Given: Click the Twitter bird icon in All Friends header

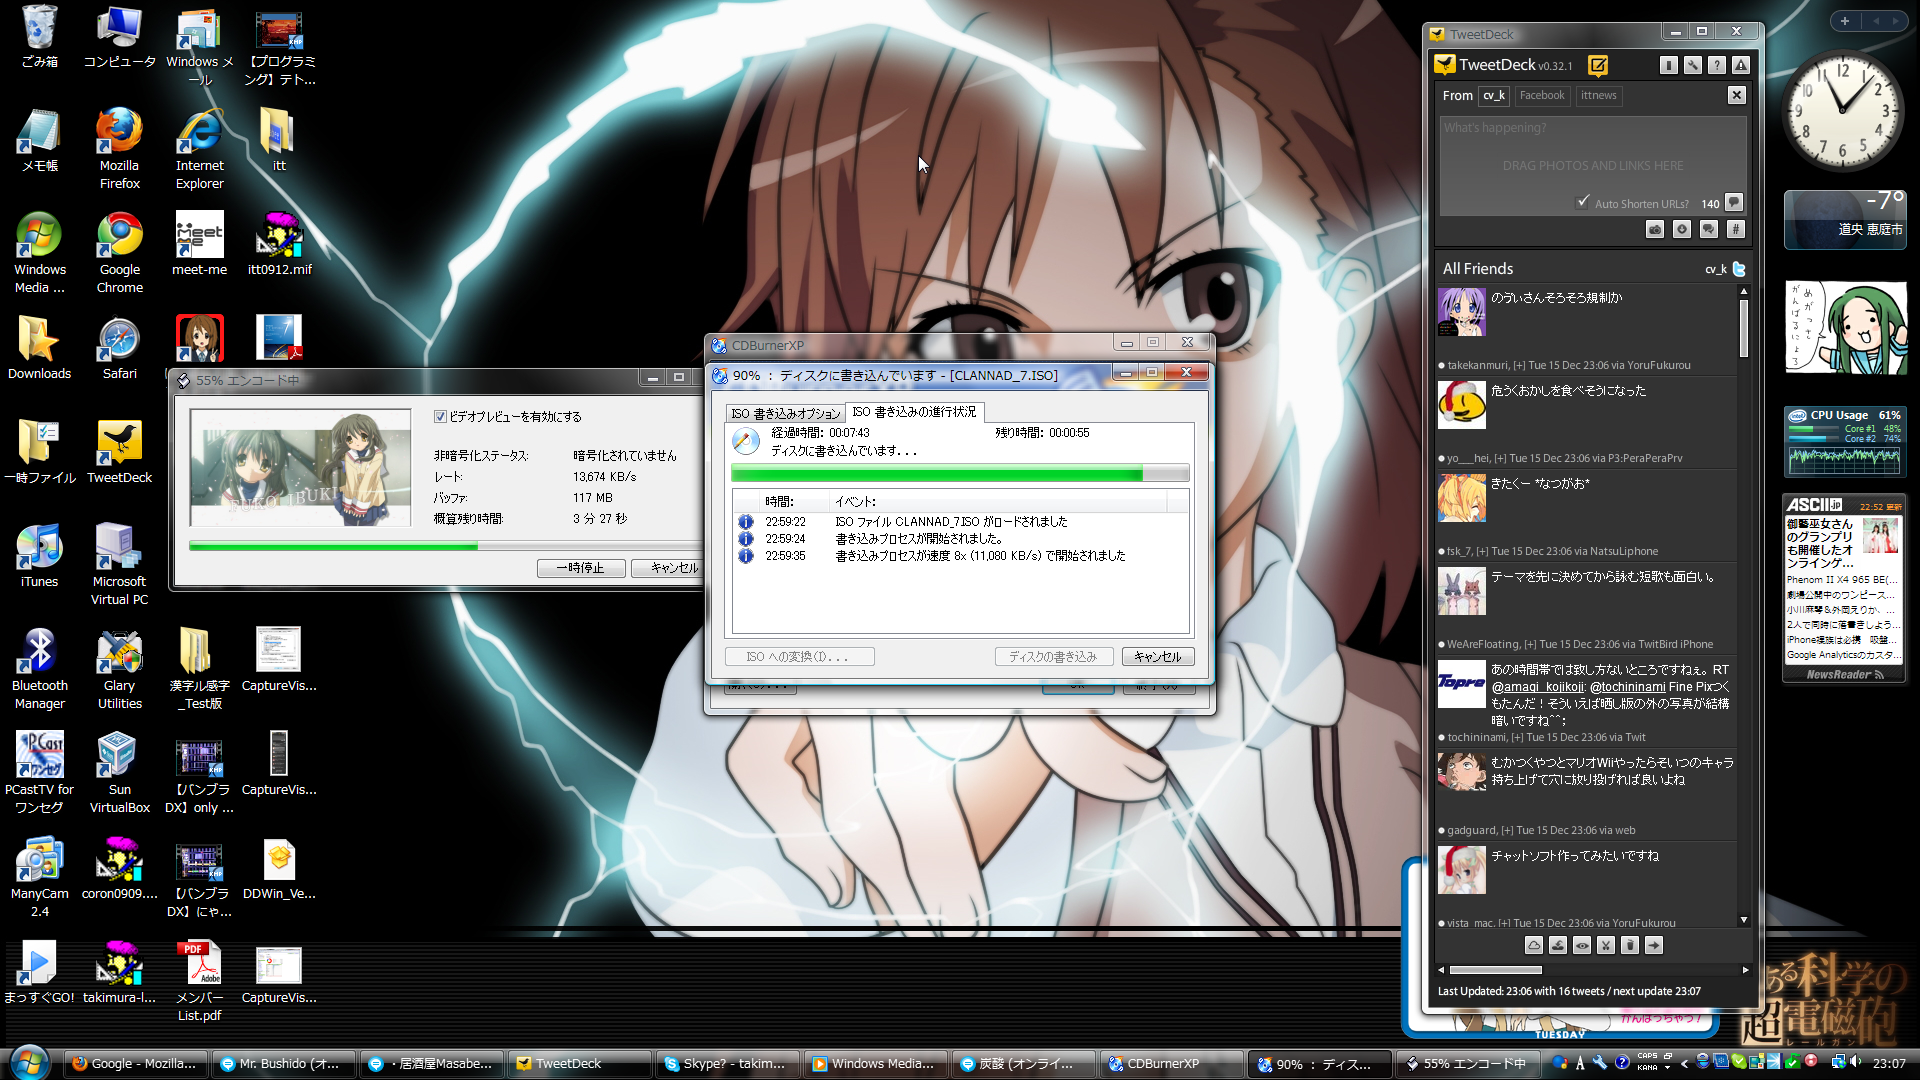Looking at the screenshot, I should (1739, 269).
